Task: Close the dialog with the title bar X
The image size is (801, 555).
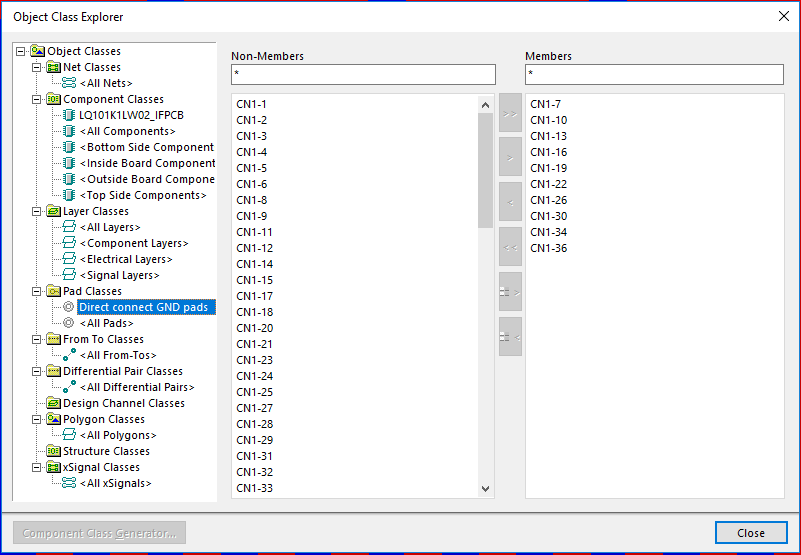Action: point(784,16)
